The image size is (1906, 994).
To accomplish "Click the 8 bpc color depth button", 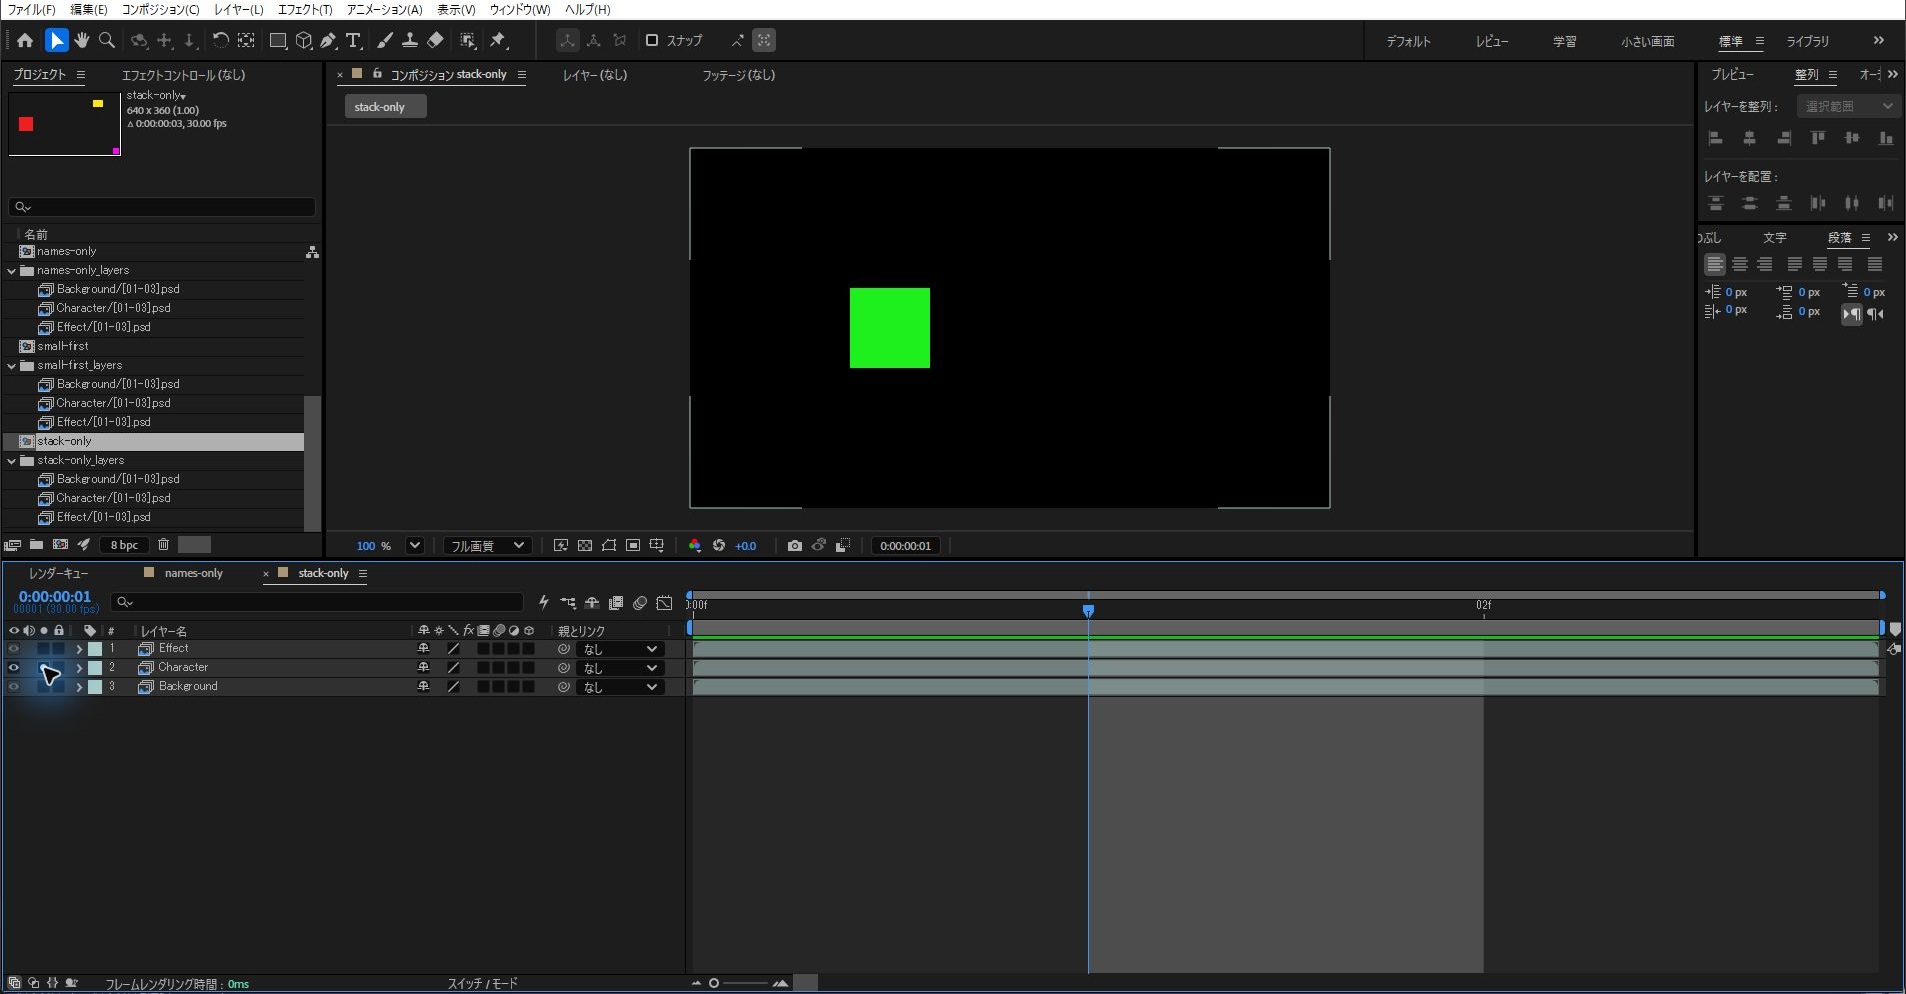I will coord(125,545).
